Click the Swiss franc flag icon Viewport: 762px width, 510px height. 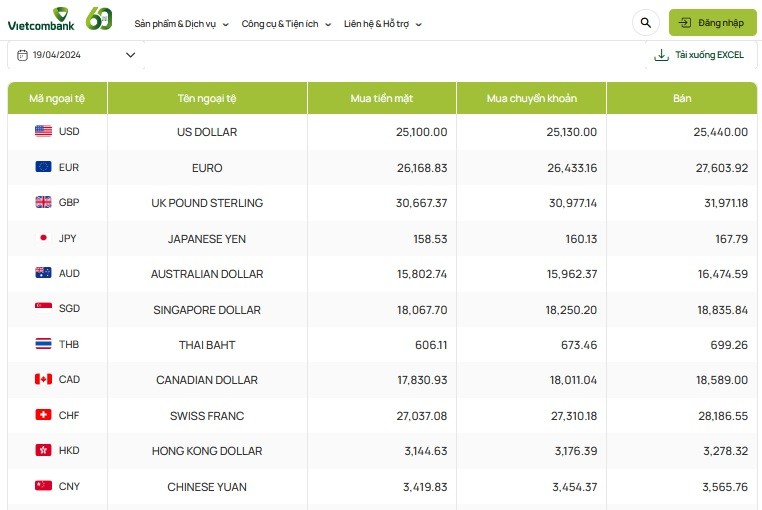coord(43,415)
